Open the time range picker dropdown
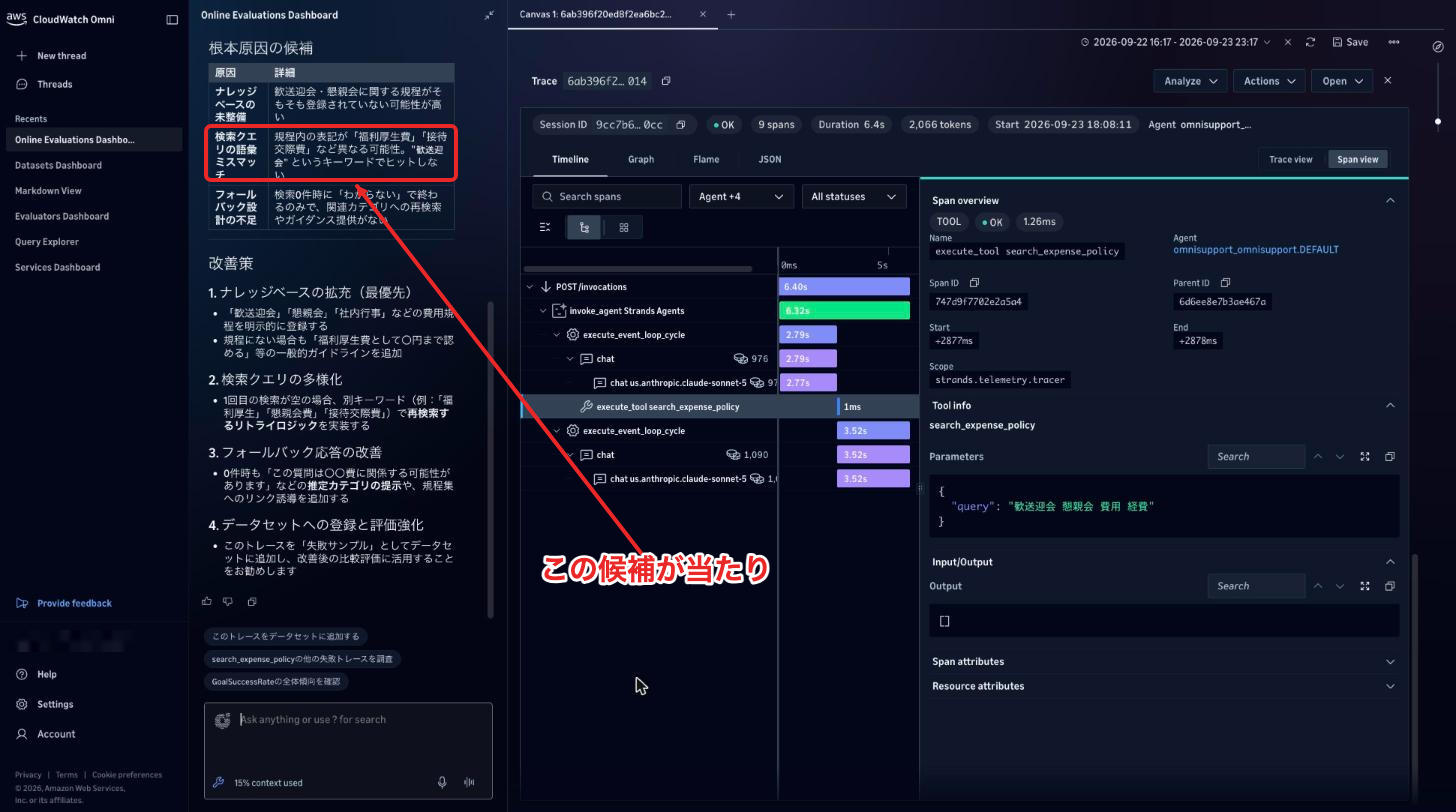 pyautogui.click(x=1176, y=42)
